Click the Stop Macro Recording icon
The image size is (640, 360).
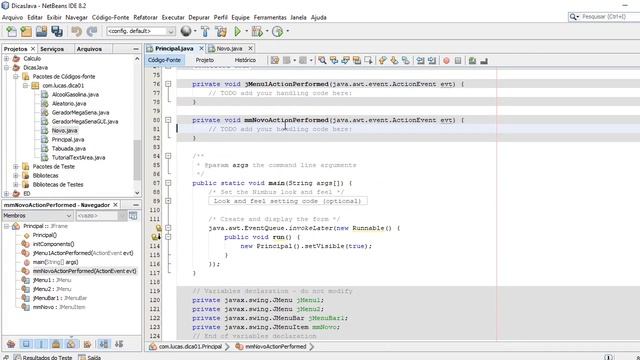(x=458, y=60)
